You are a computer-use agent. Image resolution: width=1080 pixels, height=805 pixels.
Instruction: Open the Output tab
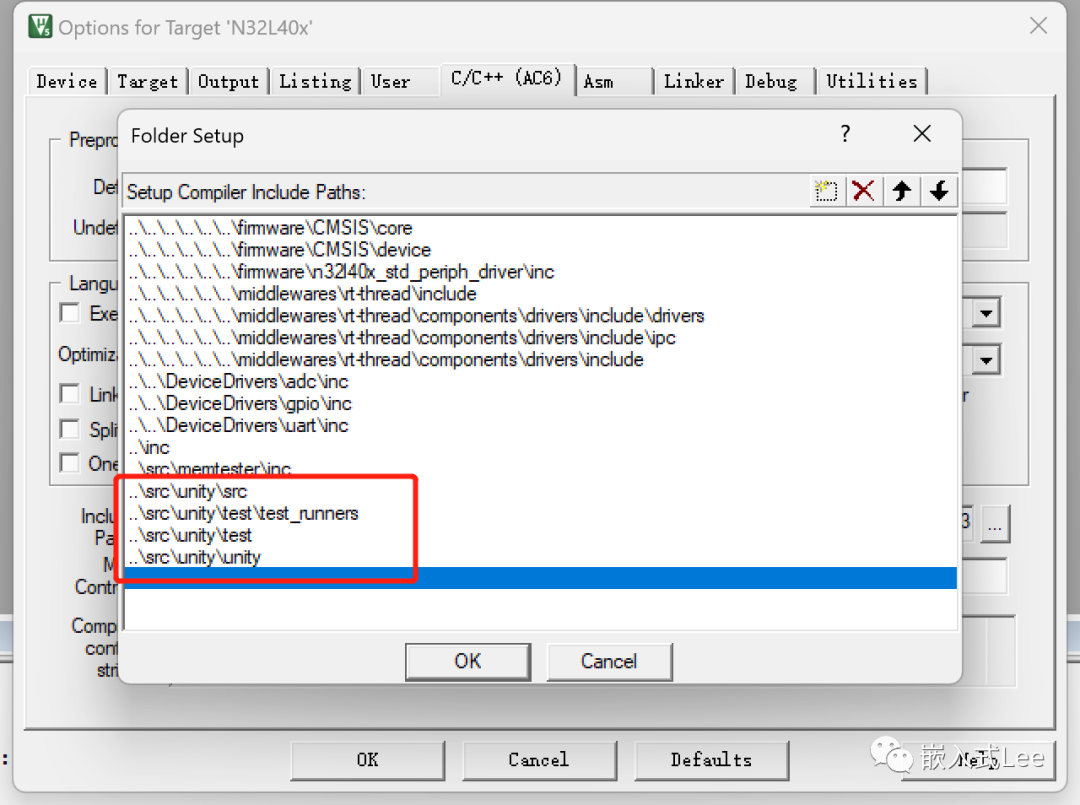[x=228, y=81]
